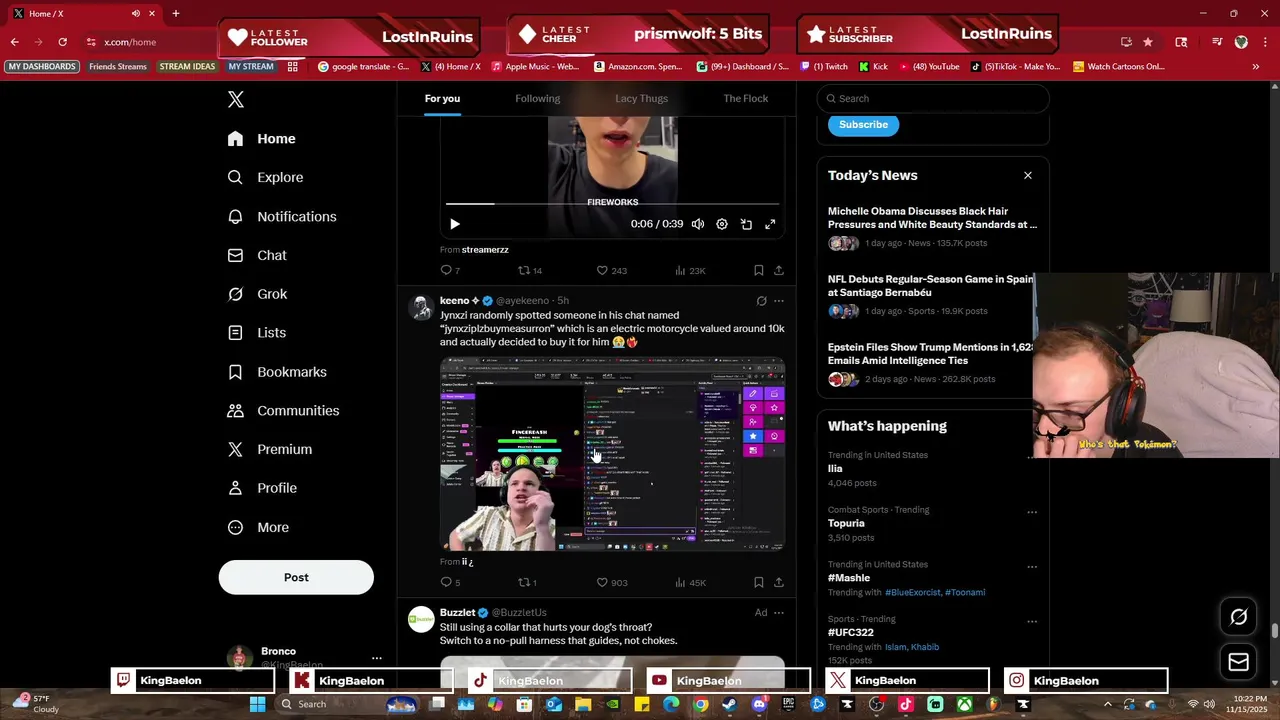This screenshot has height=720, width=1280.
Task: Open more options on keeno's post
Action: (779, 301)
